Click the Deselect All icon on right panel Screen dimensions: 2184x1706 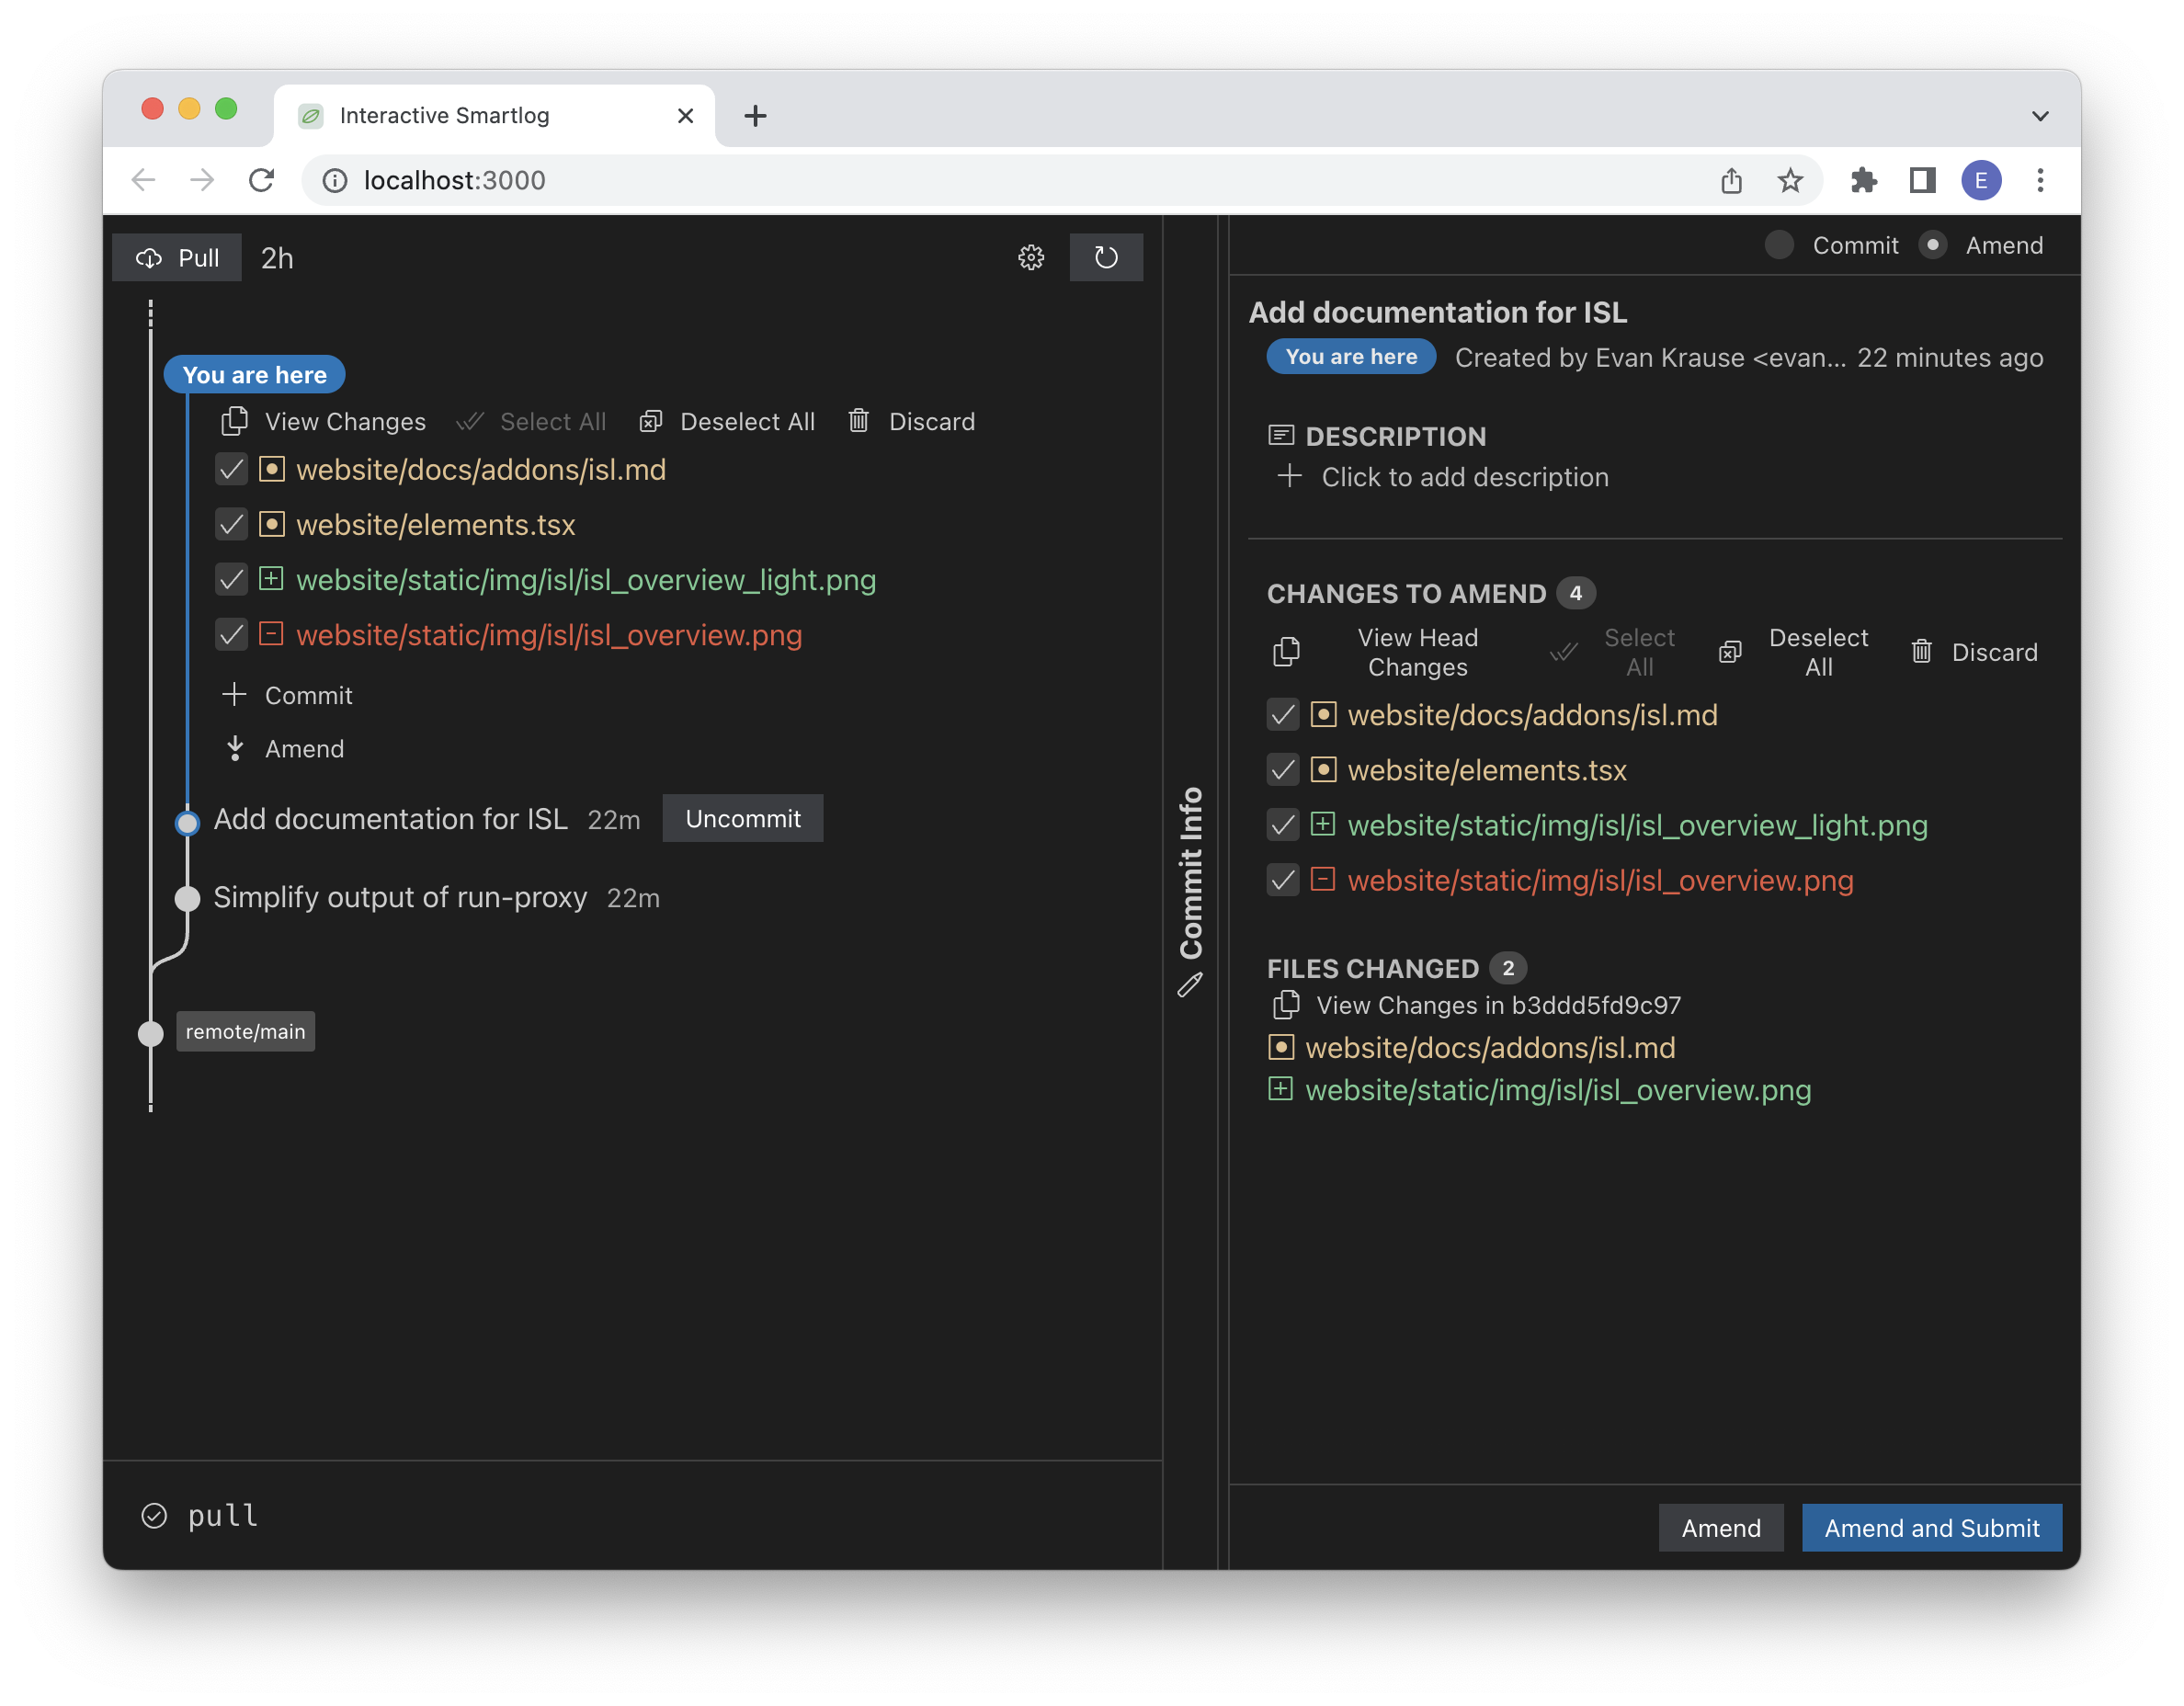1728,651
